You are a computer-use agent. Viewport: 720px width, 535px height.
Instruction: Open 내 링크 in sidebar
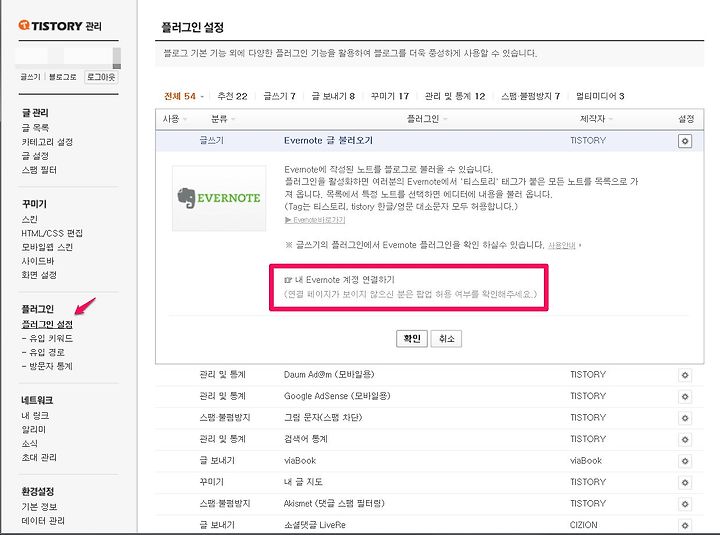pyautogui.click(x=35, y=416)
